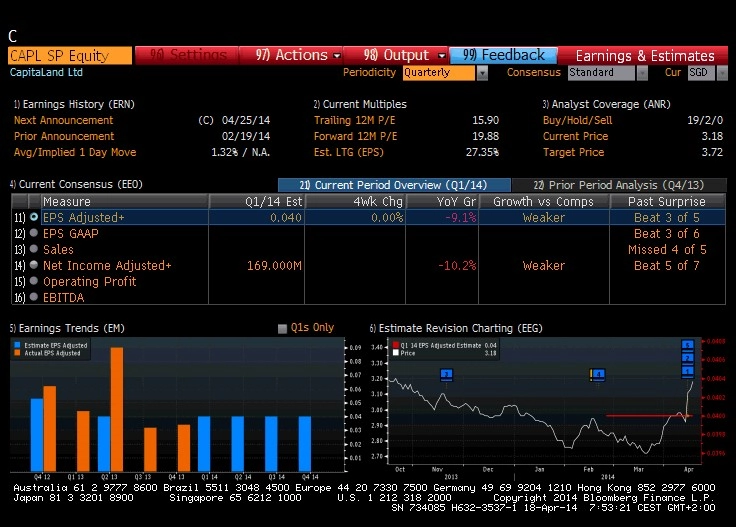Screen dimensions: 736x527
Task: Open event marker 3 on the revision chart
Action: 446,374
